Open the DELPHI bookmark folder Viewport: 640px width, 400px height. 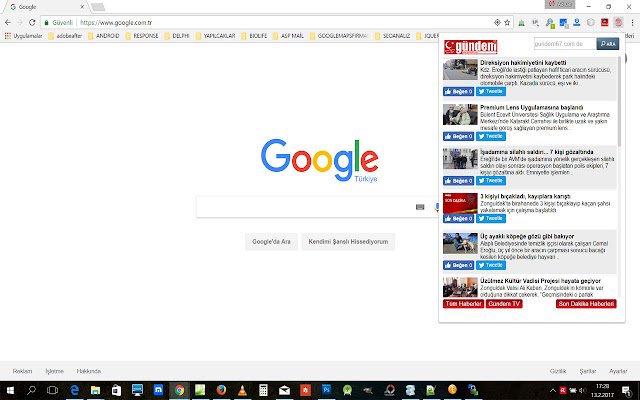point(177,36)
